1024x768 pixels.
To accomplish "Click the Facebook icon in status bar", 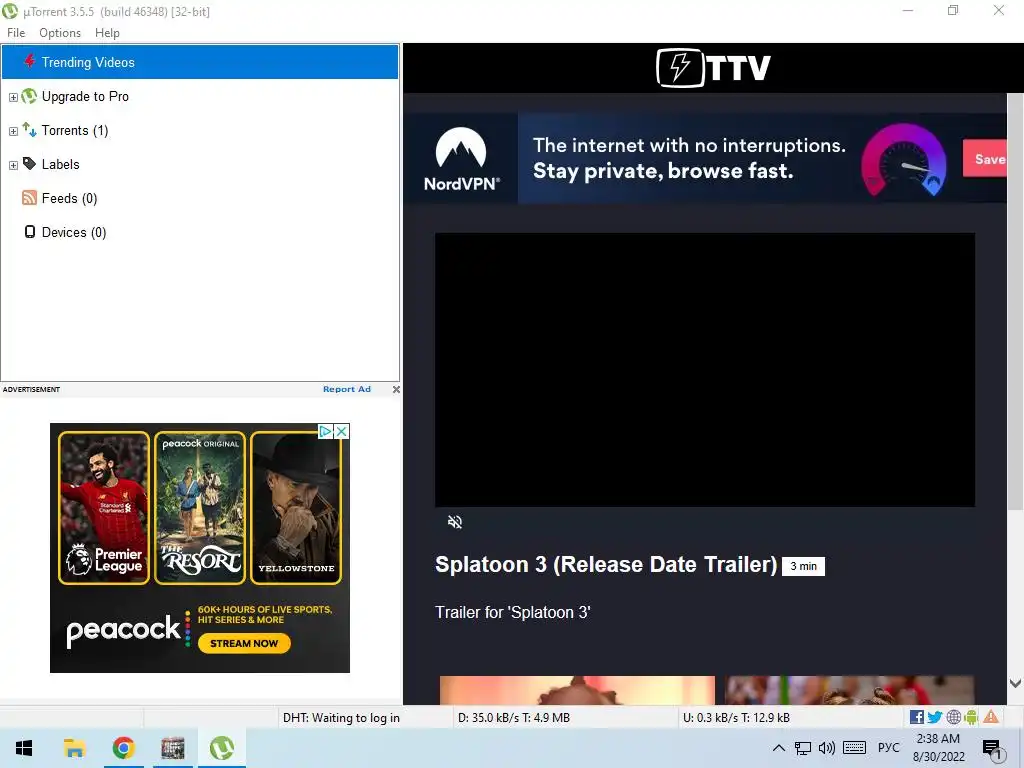I will click(917, 717).
